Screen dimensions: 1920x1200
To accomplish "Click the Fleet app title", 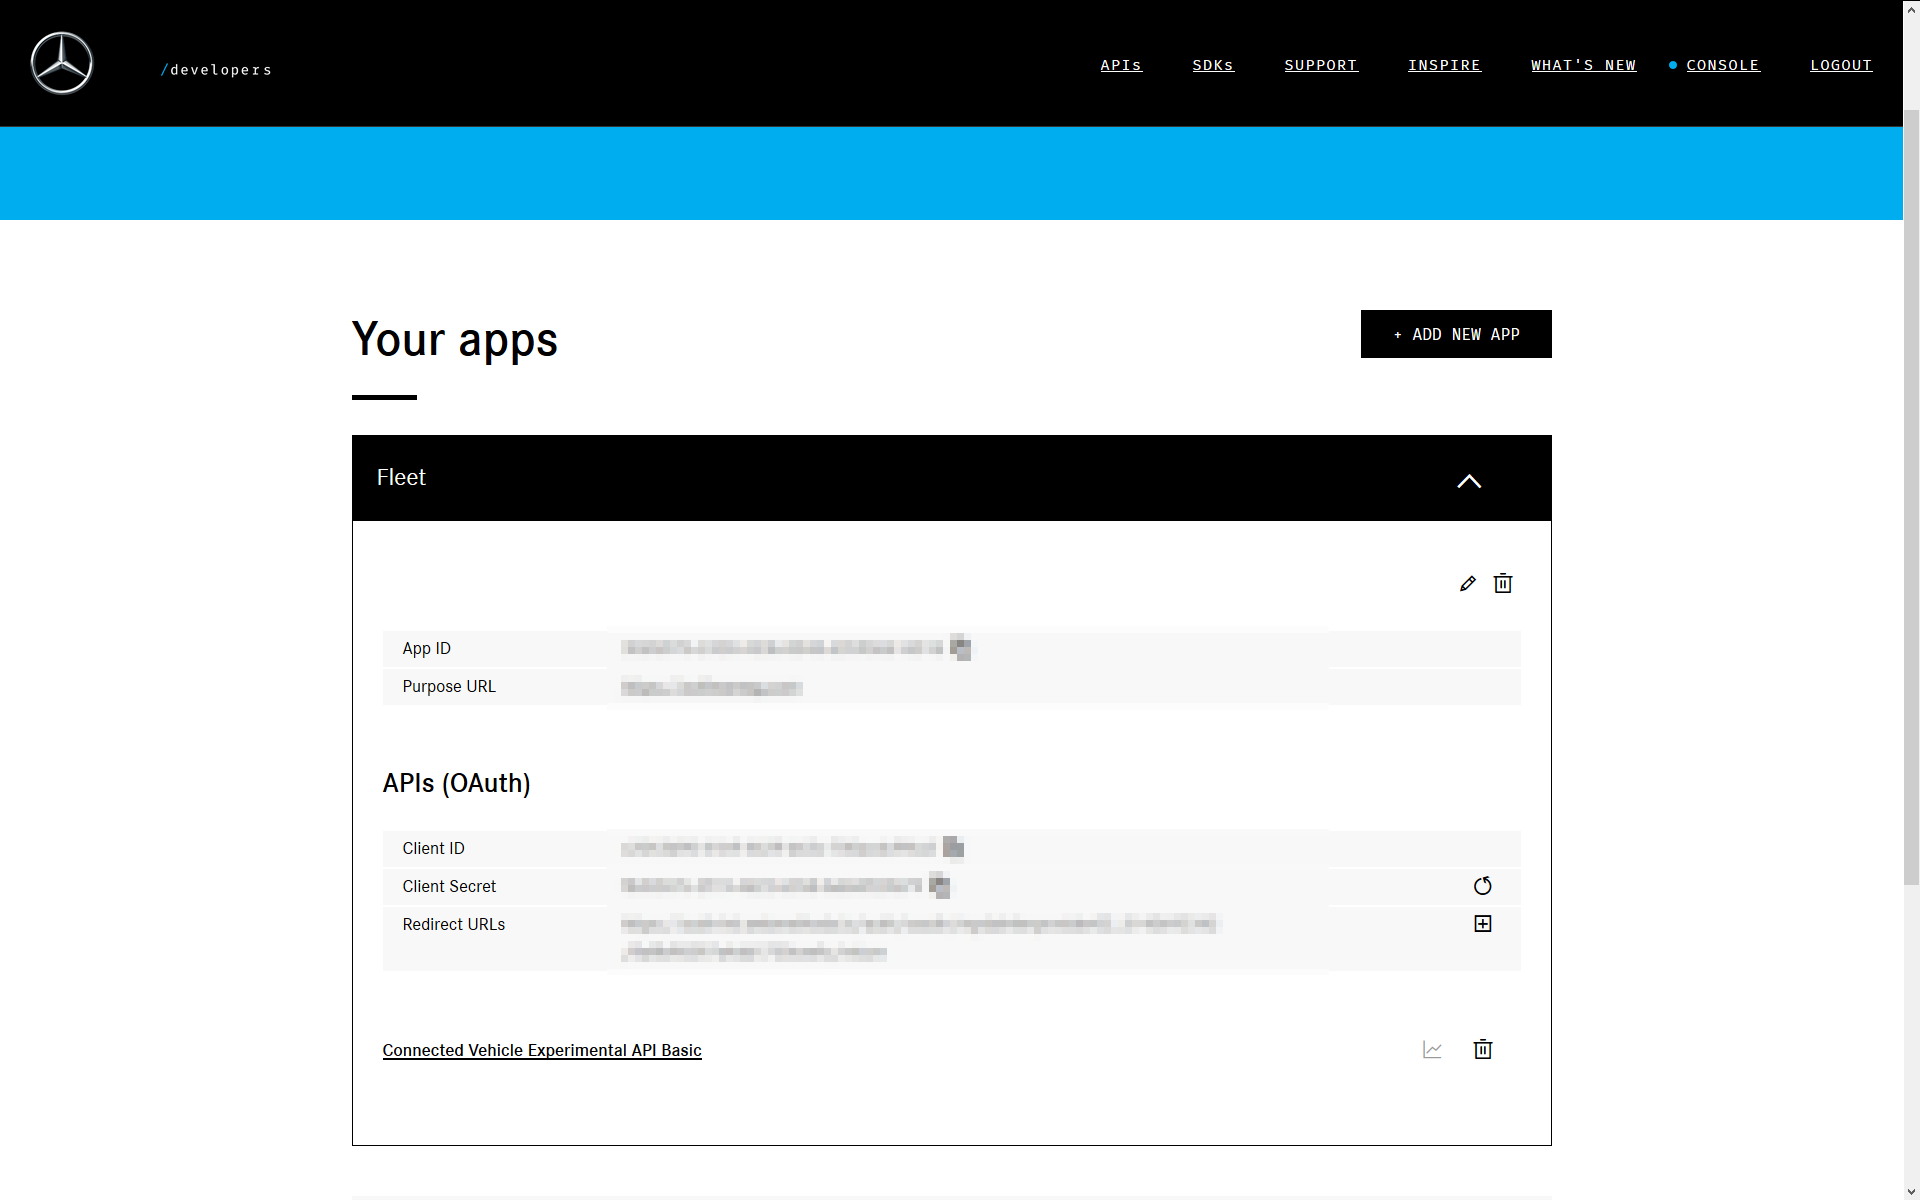I will pyautogui.click(x=401, y=478).
